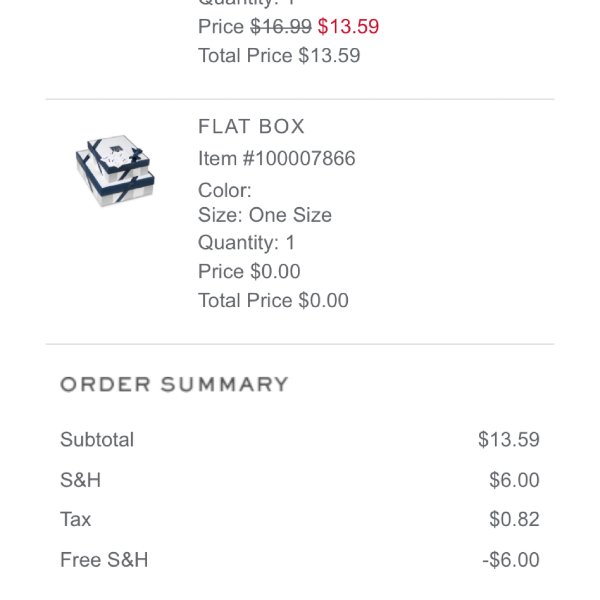Click the Item #100007866 text
The height and width of the screenshot is (600, 600).
[x=277, y=158]
